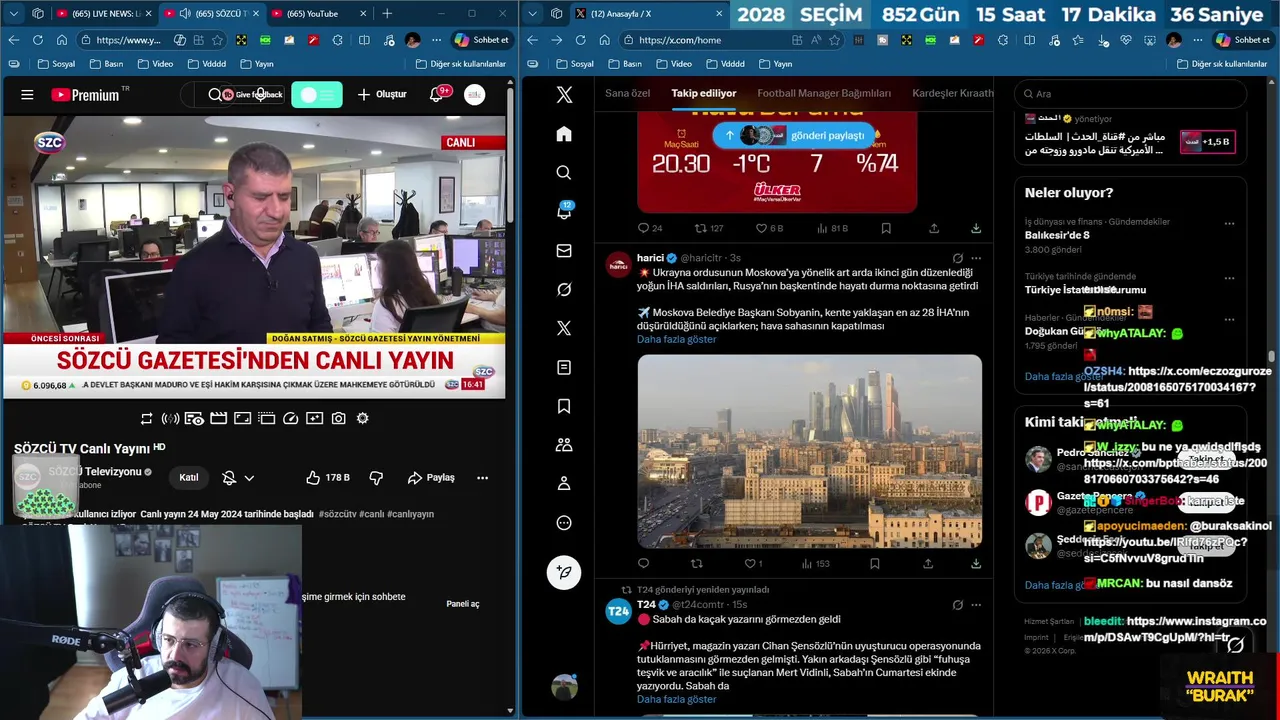1280x720 pixels.
Task: Open X Messages envelope icon
Action: coord(564,251)
